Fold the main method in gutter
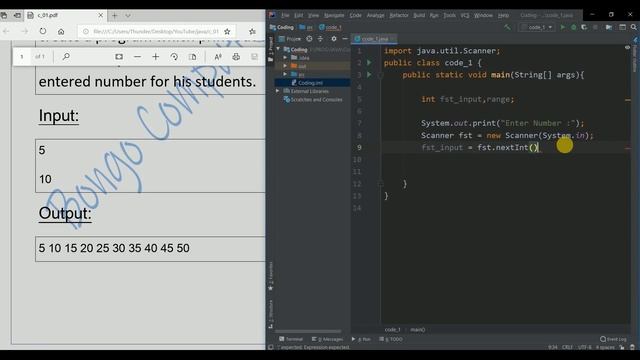This screenshot has width=640, height=360. (x=380, y=75)
